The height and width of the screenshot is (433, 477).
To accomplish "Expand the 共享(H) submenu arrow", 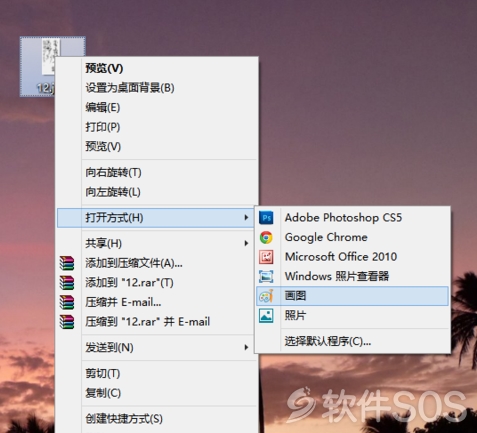I will coord(246,243).
